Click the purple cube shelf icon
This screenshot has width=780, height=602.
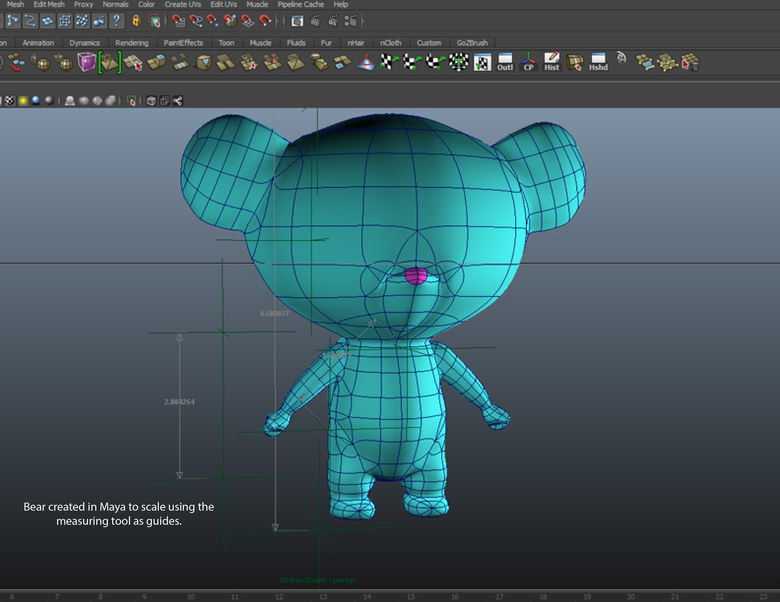click(x=87, y=63)
